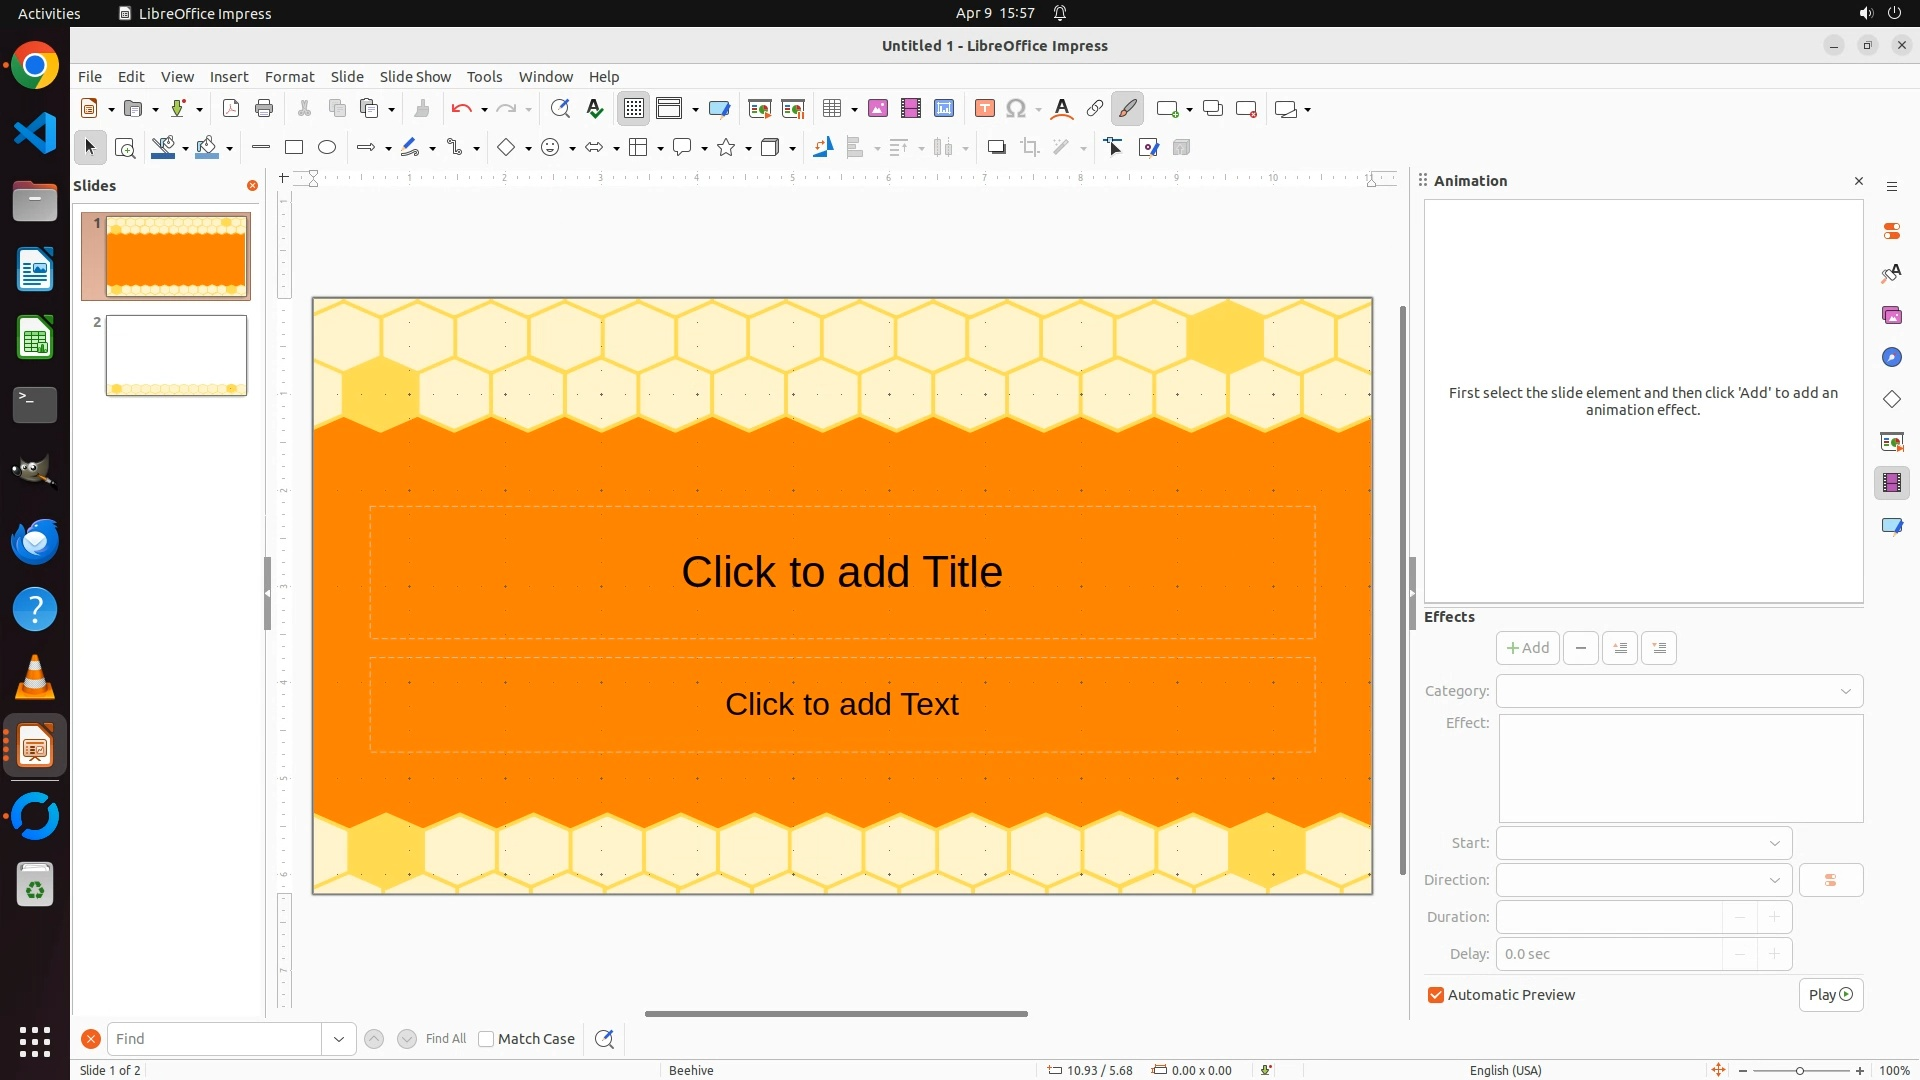Enable the Match Case checkbox

click(487, 1039)
